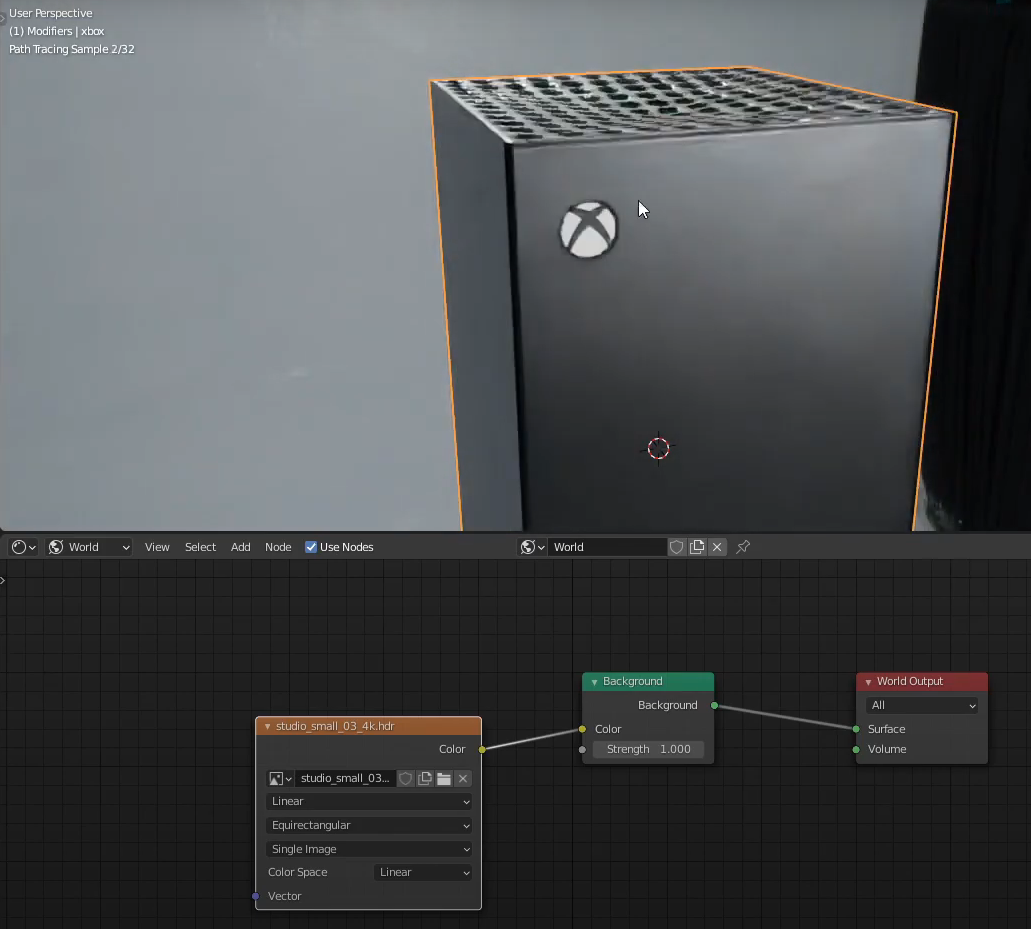Screen dimensions: 1031x929
Task: Open the Add menu in node editor
Action: click(x=241, y=547)
